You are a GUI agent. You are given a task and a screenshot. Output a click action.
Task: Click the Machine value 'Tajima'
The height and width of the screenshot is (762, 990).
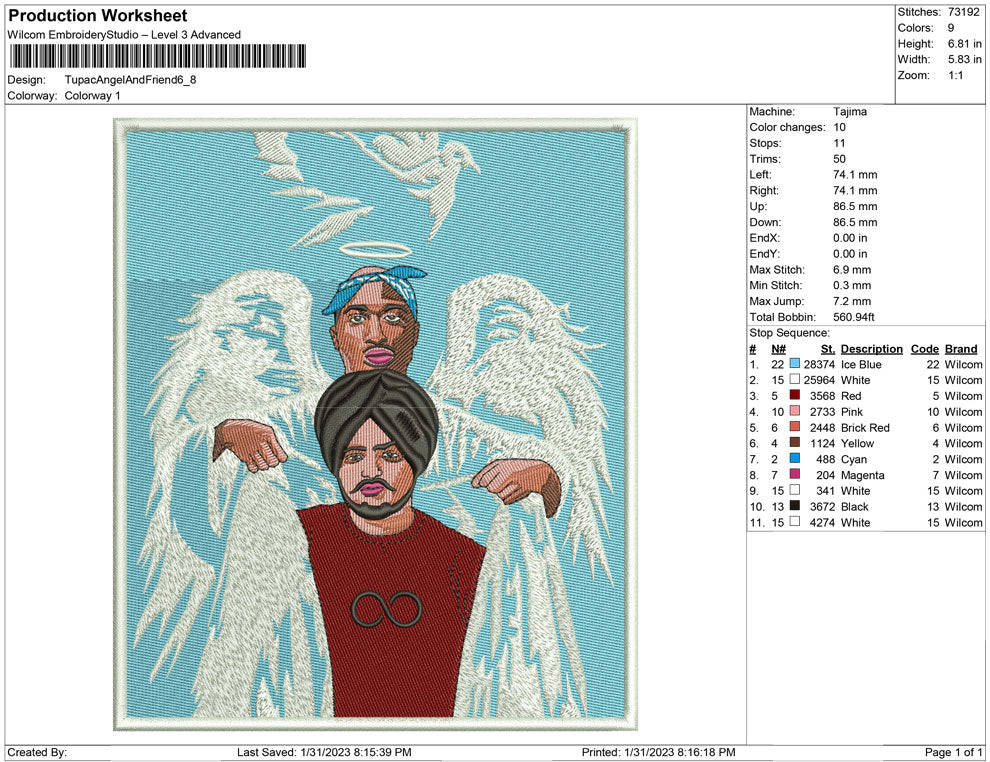pyautogui.click(x=850, y=111)
